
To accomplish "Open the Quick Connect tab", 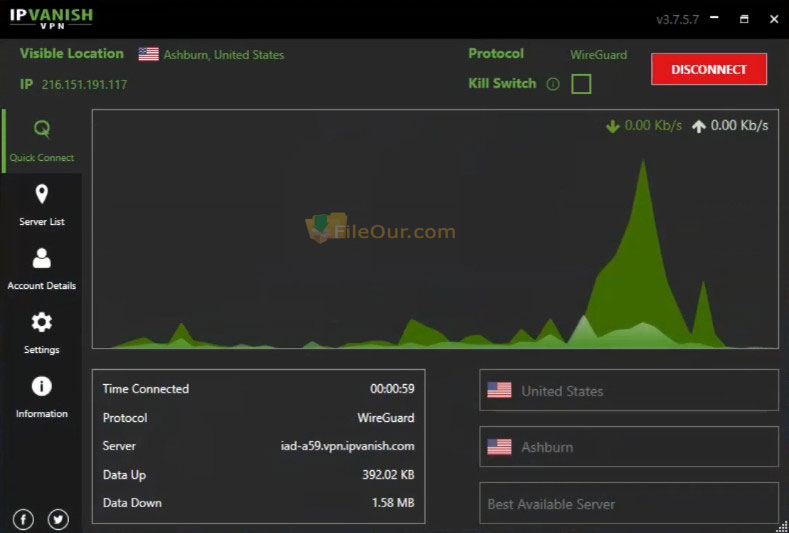I will tap(42, 141).
